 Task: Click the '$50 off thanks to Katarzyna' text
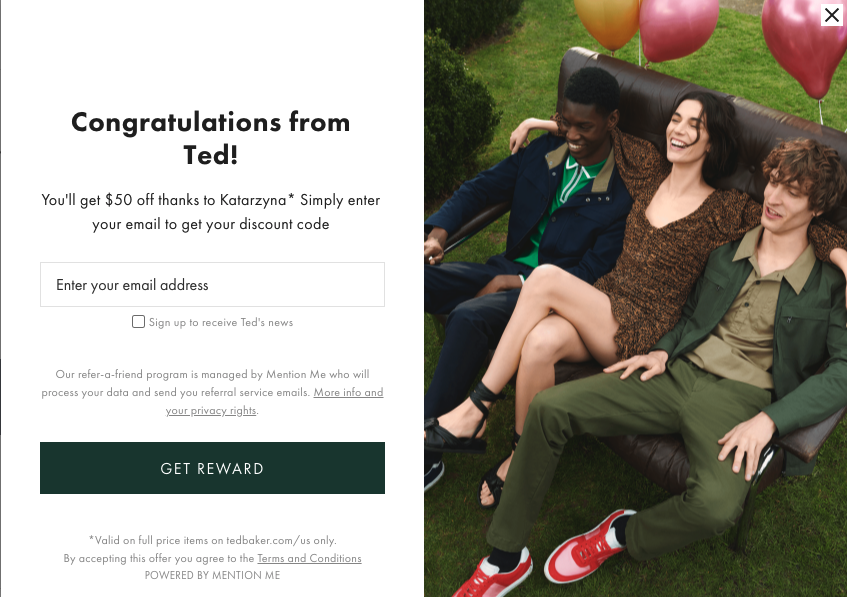[196, 200]
